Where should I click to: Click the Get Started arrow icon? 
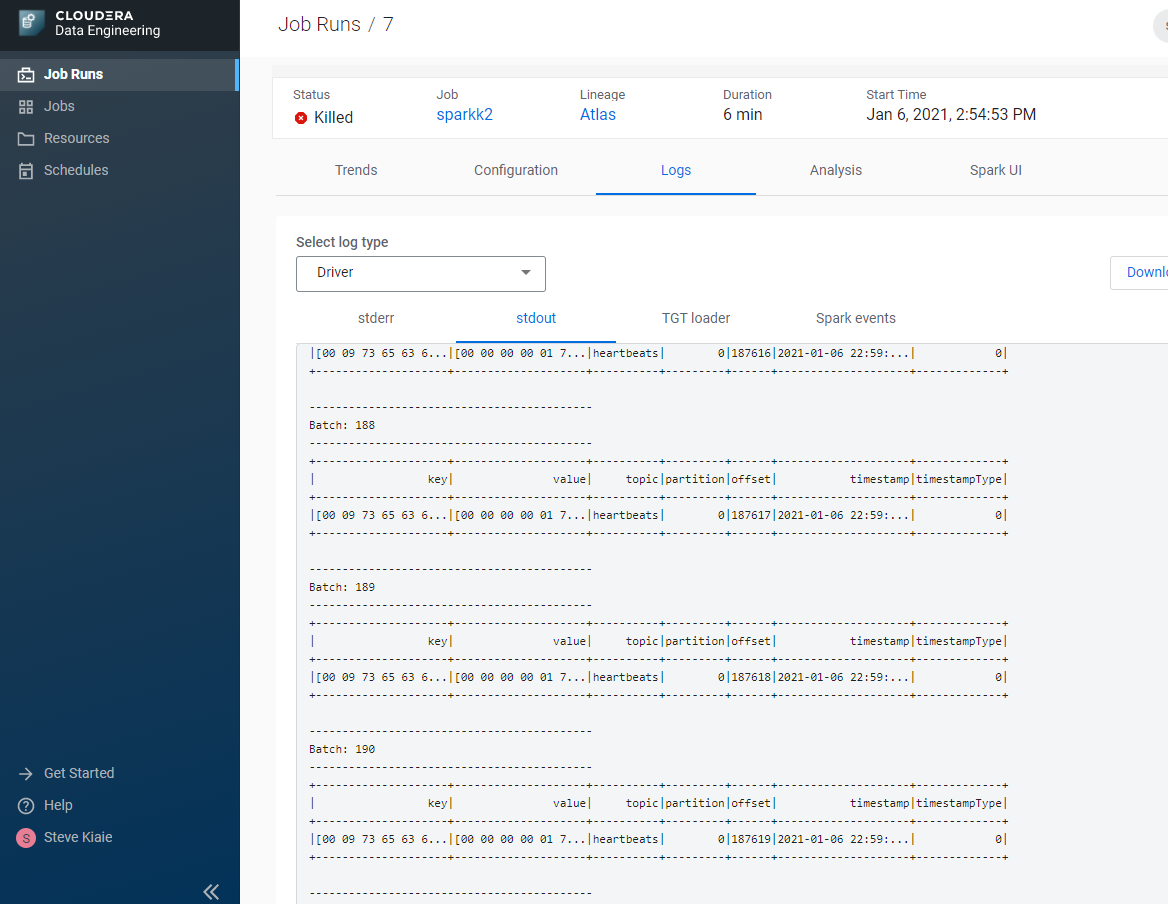(x=26, y=774)
